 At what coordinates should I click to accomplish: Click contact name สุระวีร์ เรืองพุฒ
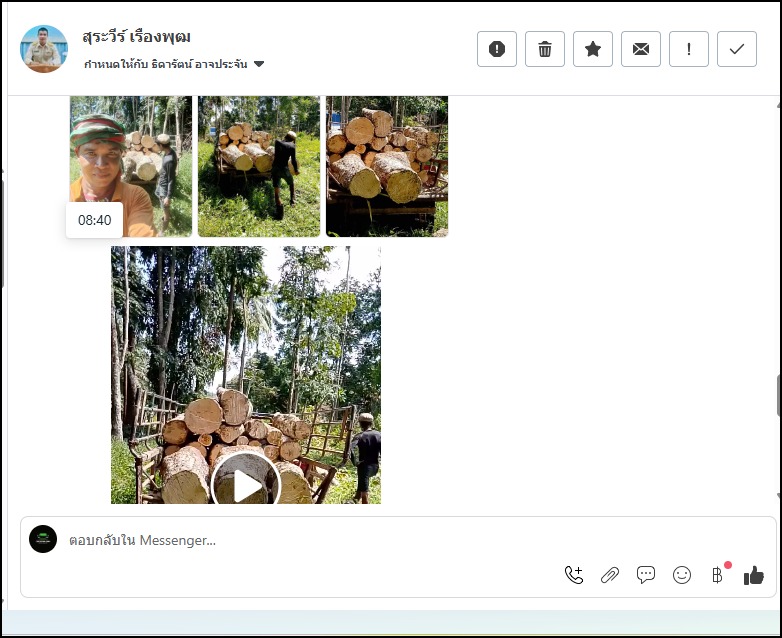coord(137,37)
